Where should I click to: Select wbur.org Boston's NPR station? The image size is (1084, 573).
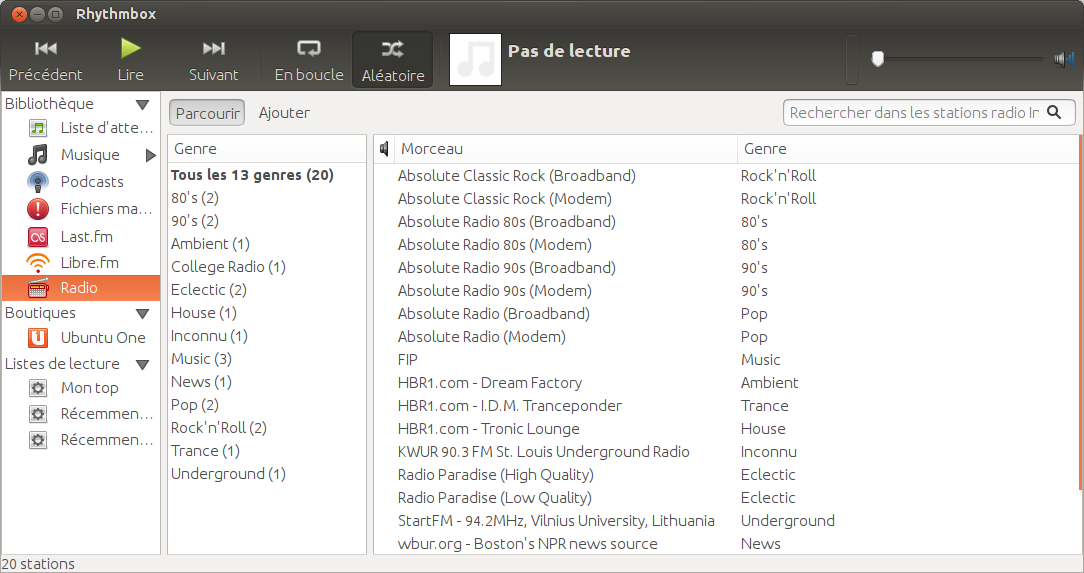[x=726, y=543]
